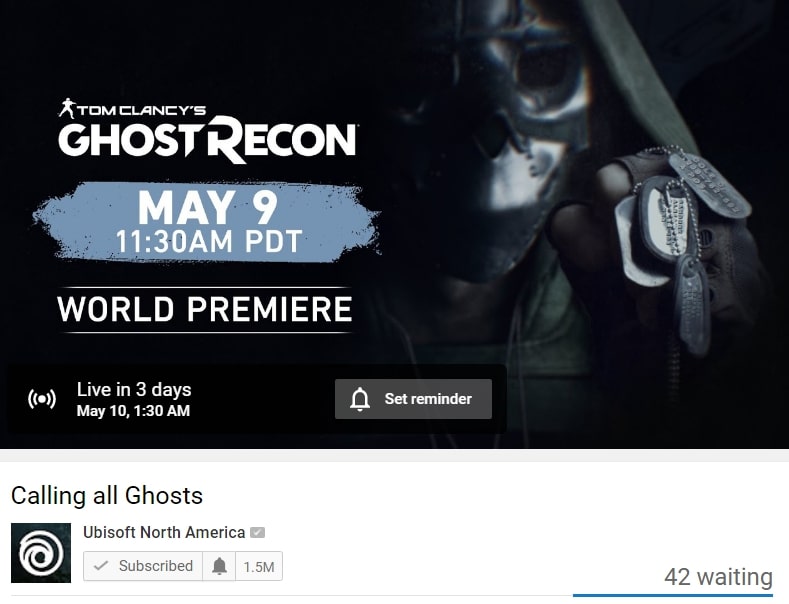789x604 pixels.
Task: Set a reminder for the premiere
Action: (x=413, y=399)
